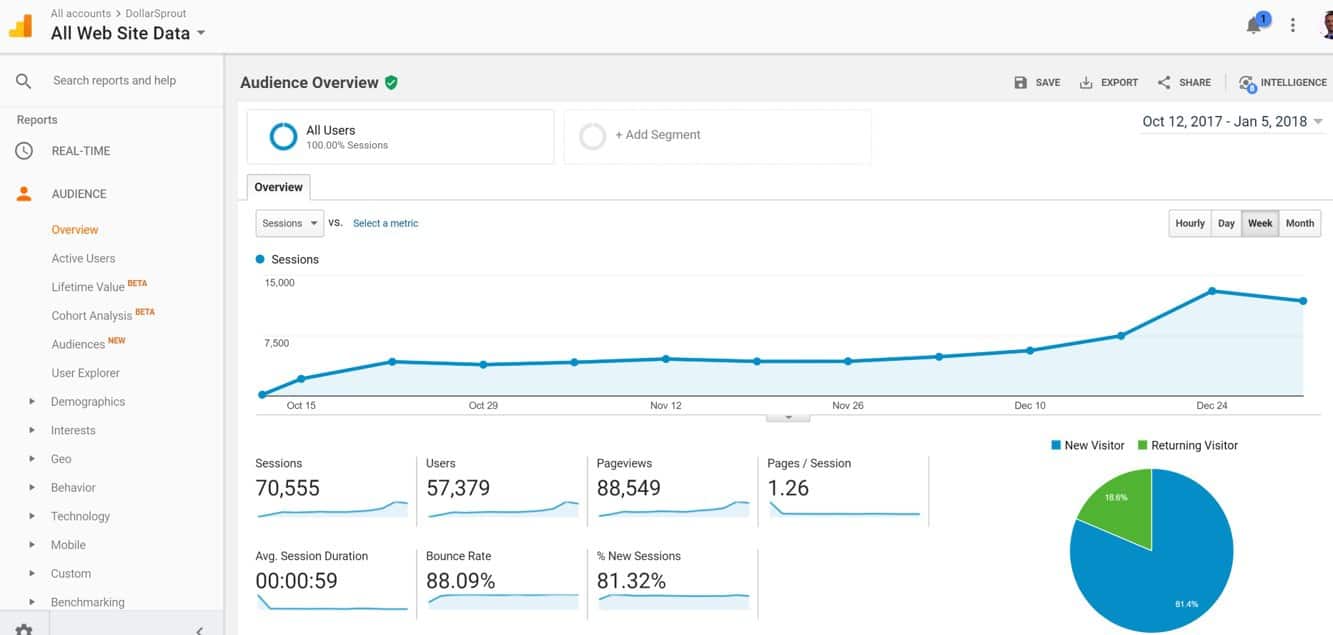
Task: Open the Sessions metric dropdown
Action: [288, 223]
